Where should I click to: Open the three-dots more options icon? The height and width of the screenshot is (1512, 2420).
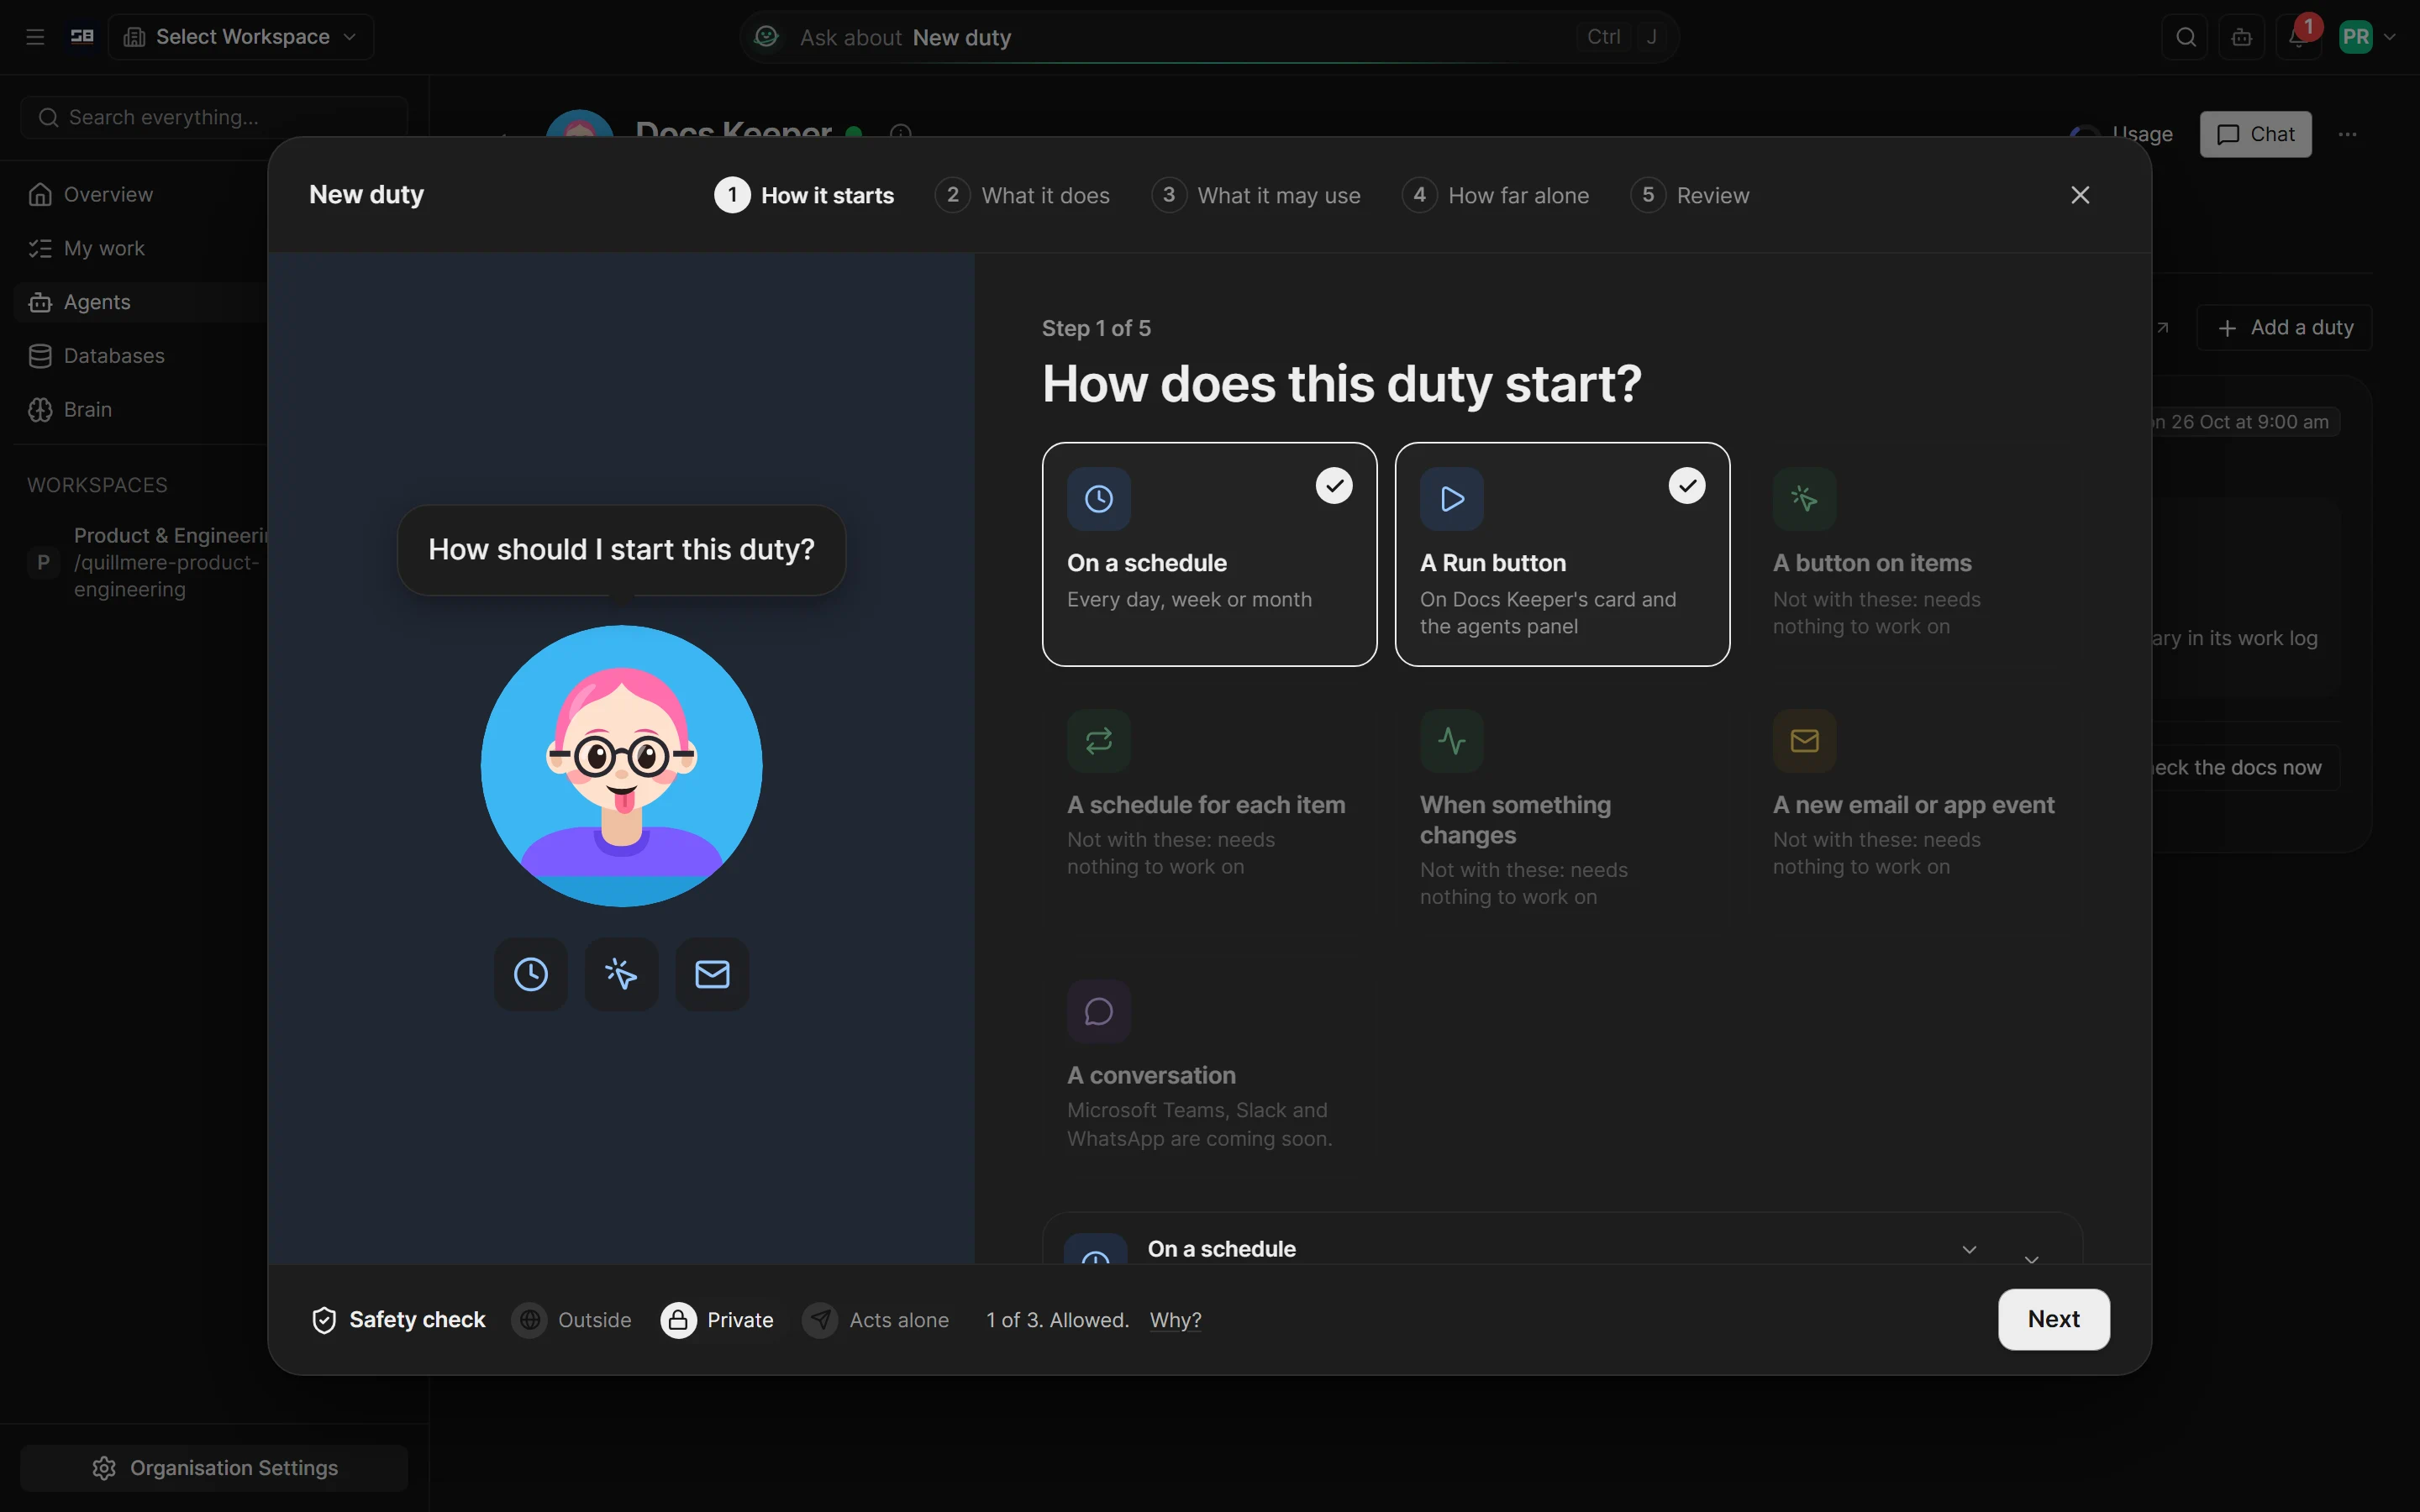point(2348,134)
